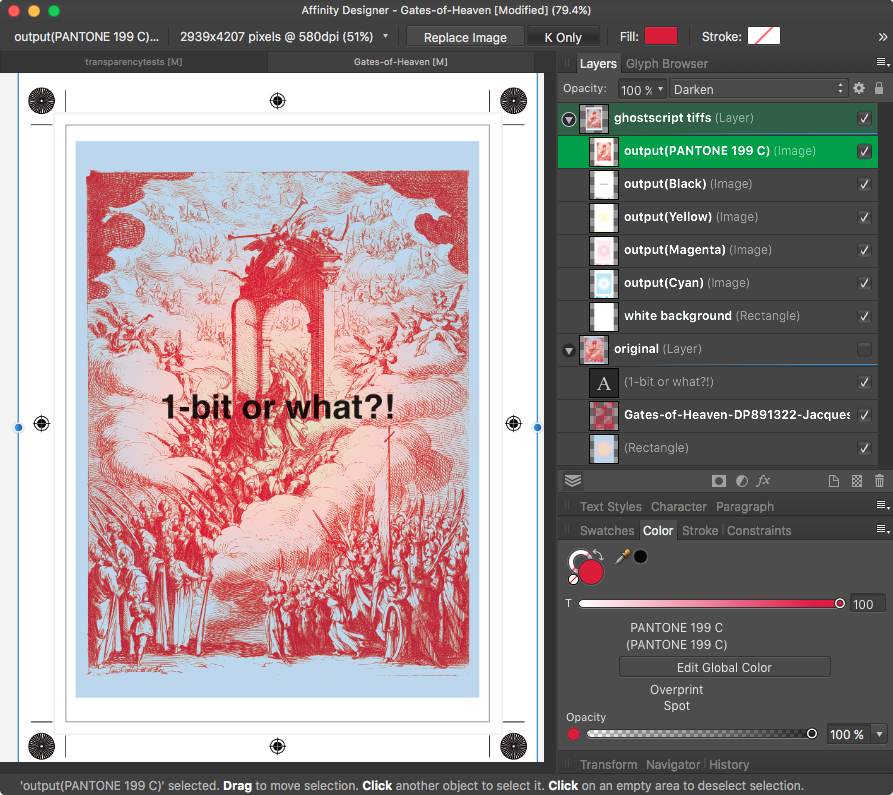893x795 pixels.
Task: Open the layer Opacity percentage dropdown
Action: [x=661, y=89]
